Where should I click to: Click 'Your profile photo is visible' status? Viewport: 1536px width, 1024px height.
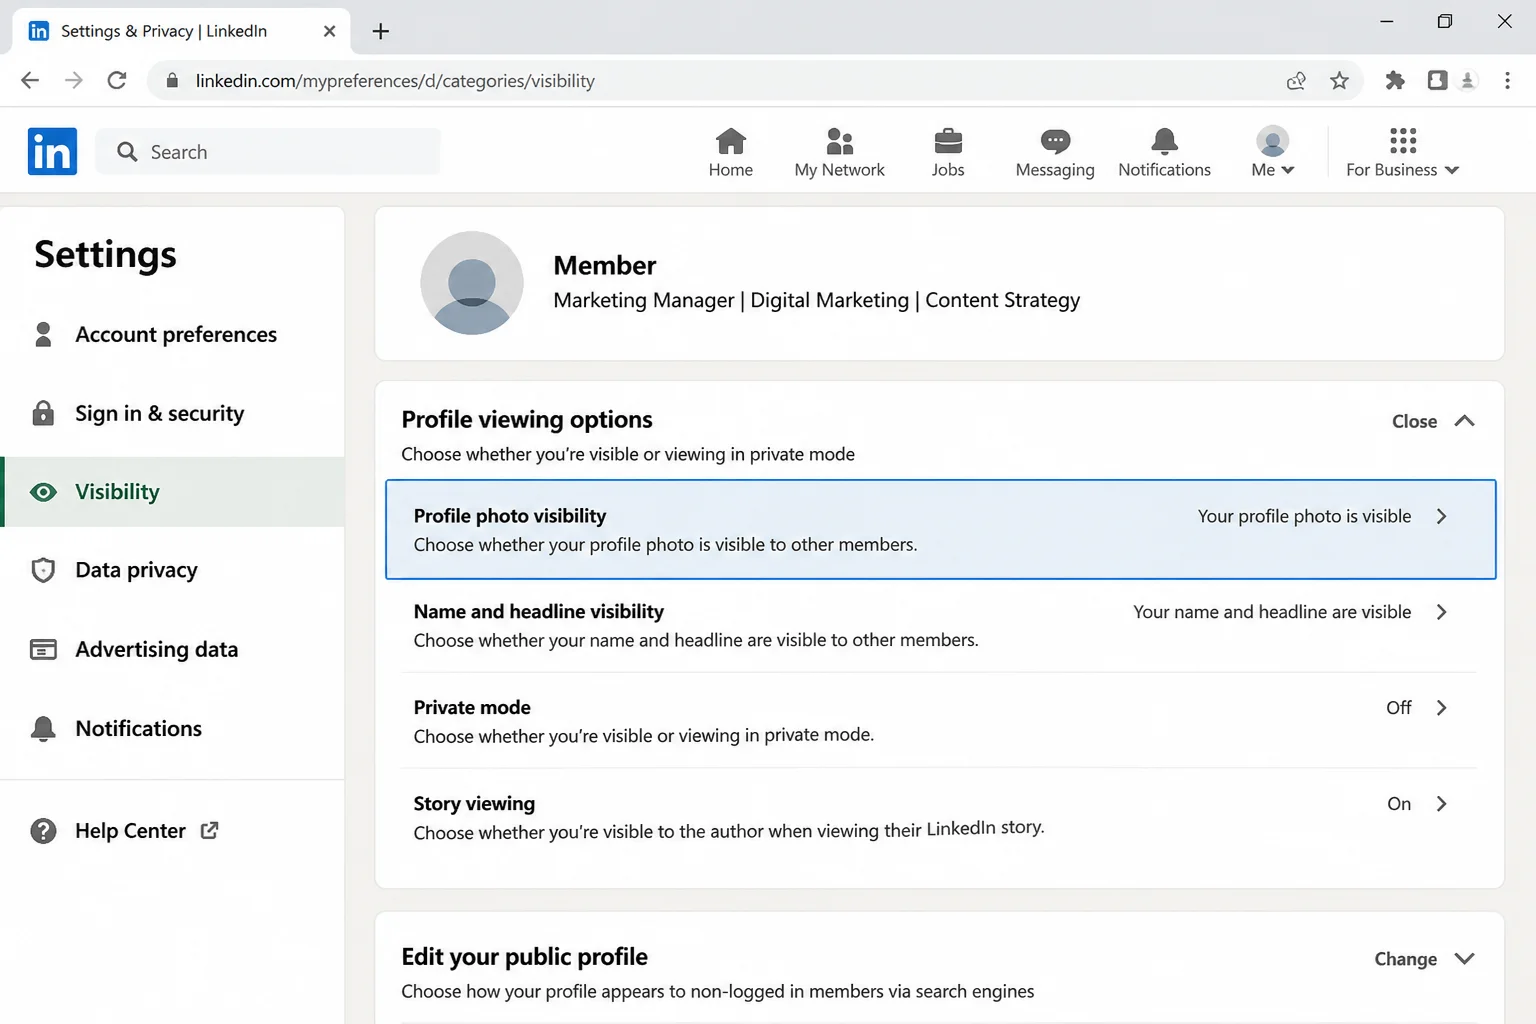1304,516
